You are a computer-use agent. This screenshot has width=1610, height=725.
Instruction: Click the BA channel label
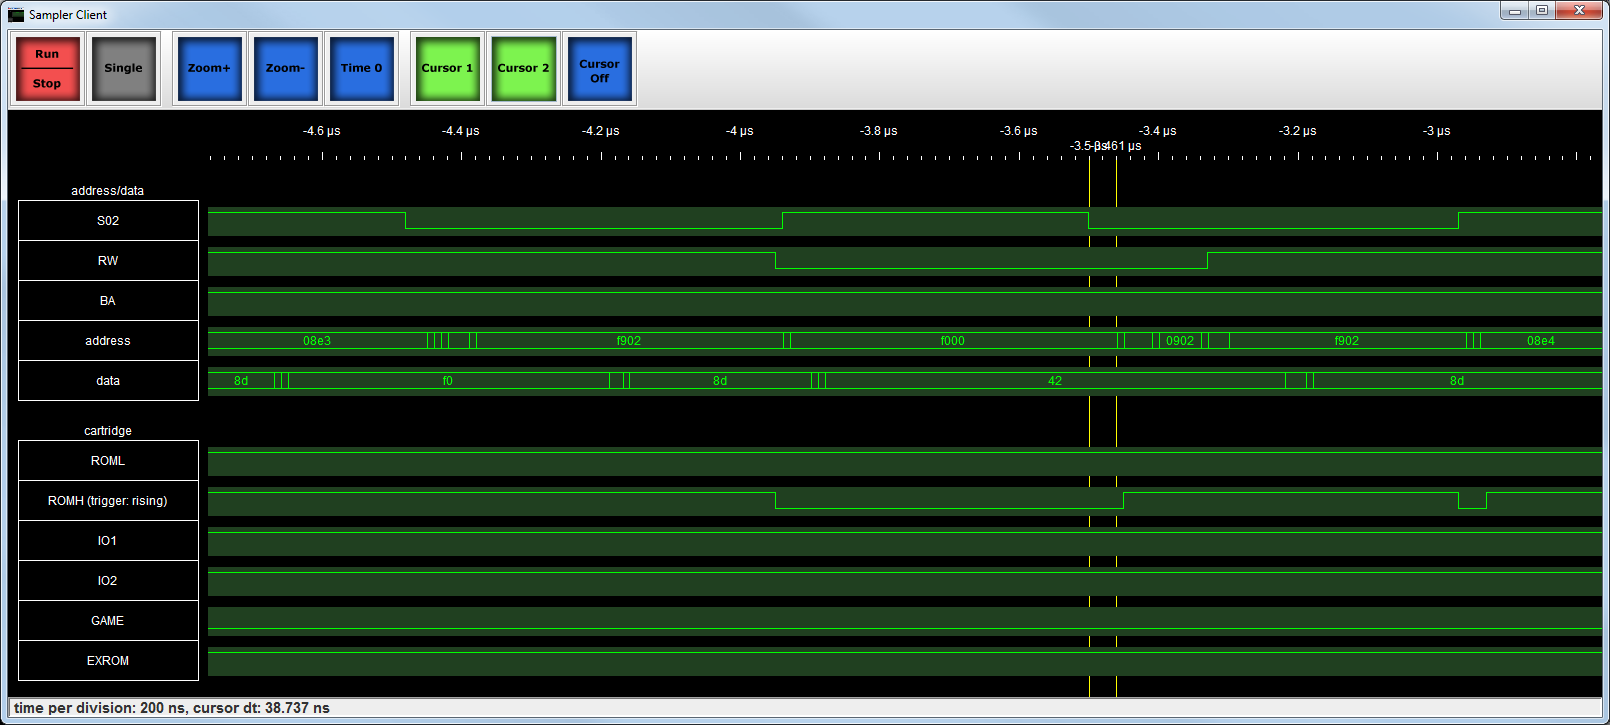tap(108, 301)
